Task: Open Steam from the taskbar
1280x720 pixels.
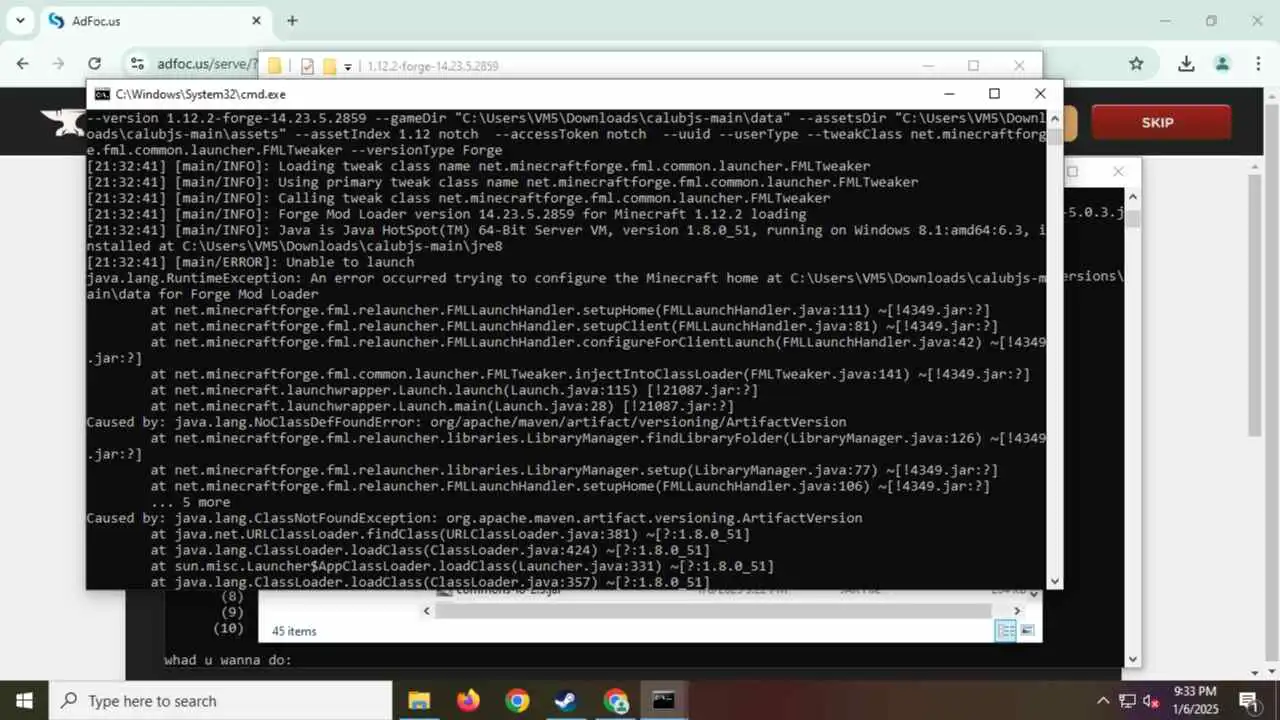Action: pos(566,701)
